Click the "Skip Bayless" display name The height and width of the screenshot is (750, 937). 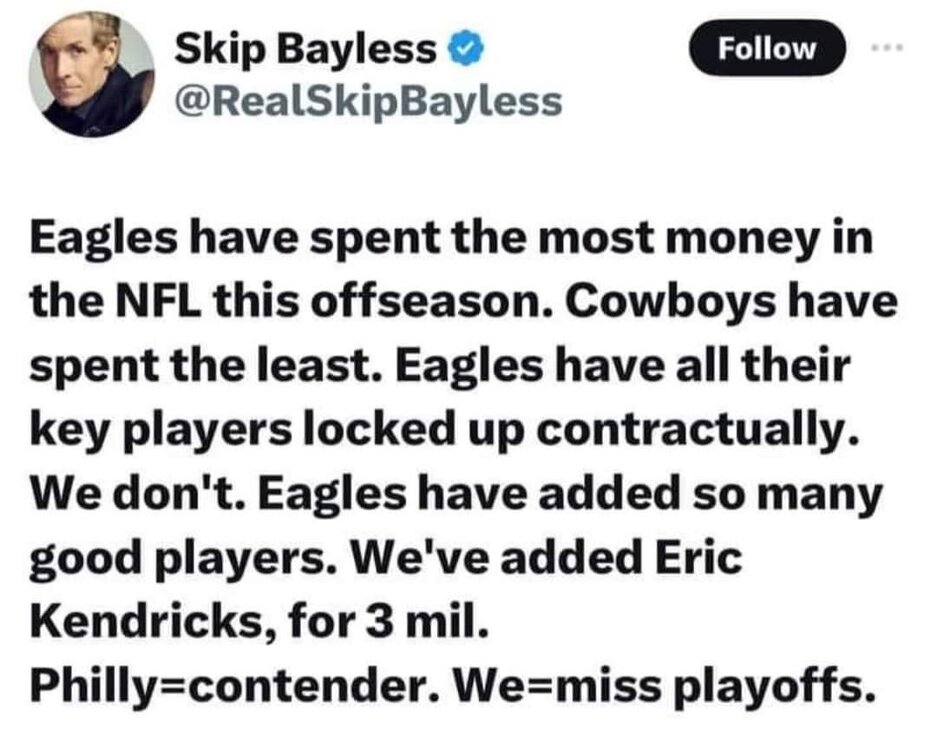(306, 49)
